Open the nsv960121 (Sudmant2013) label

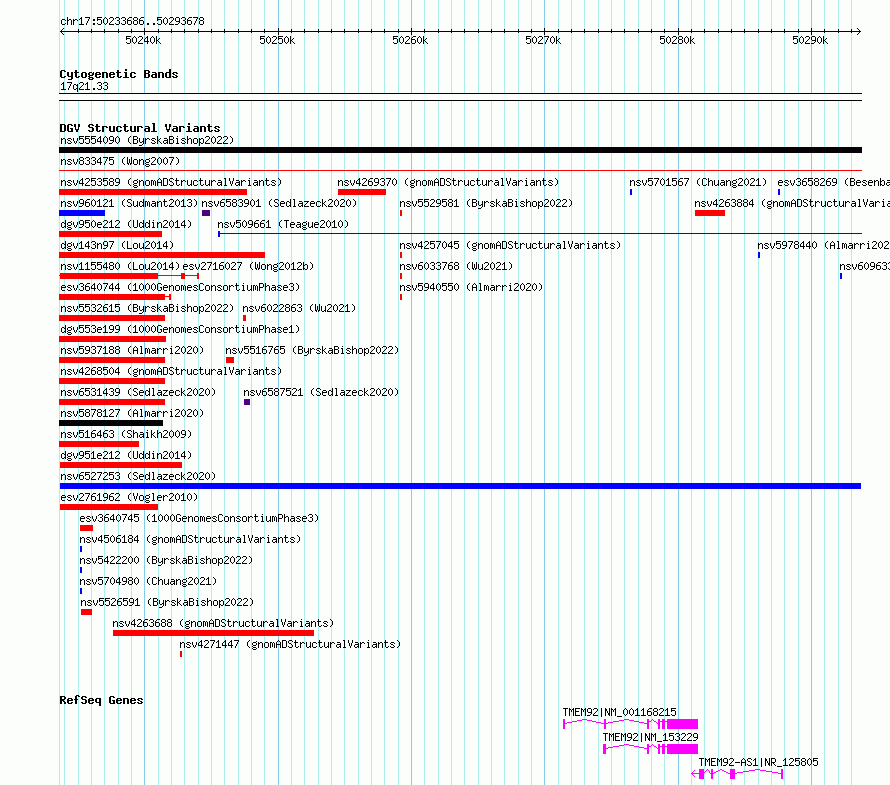129,203
